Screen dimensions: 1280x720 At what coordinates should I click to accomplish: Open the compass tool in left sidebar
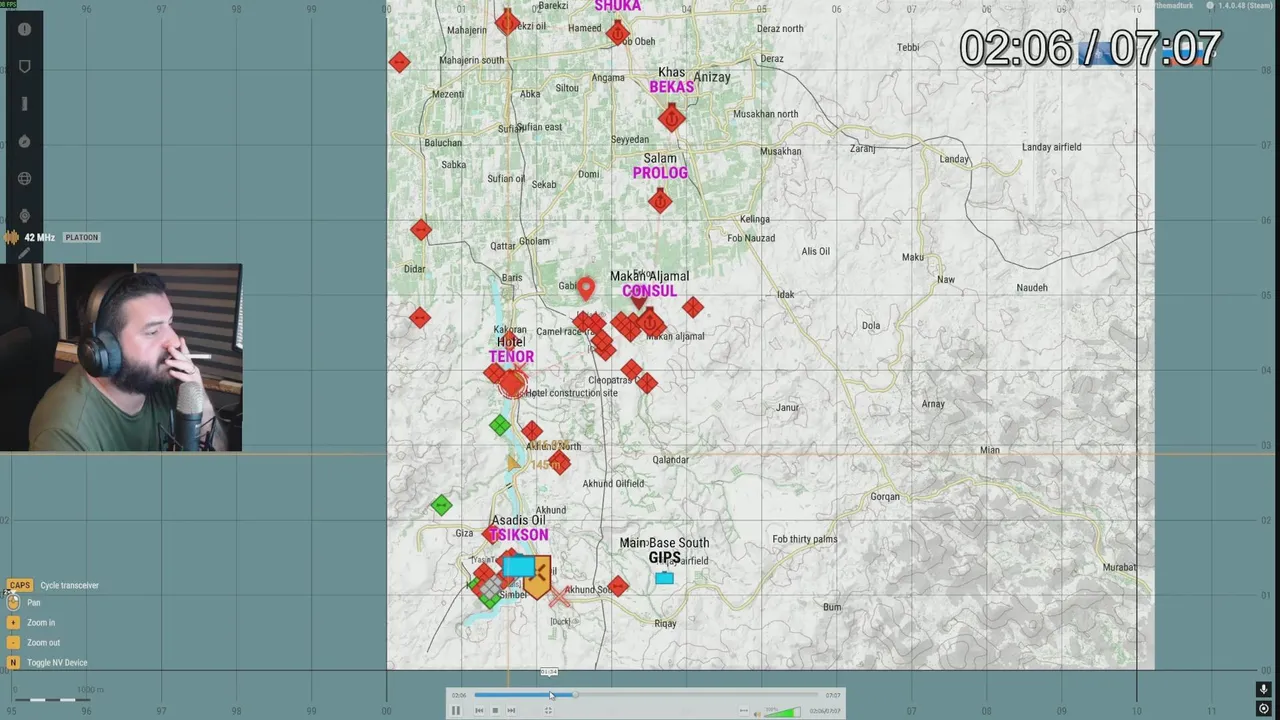pyautogui.click(x=24, y=141)
